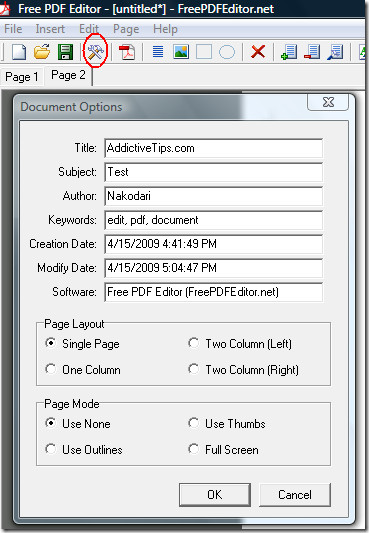Open the Page menu
Viewport: 369px width, 533px height.
(126, 29)
